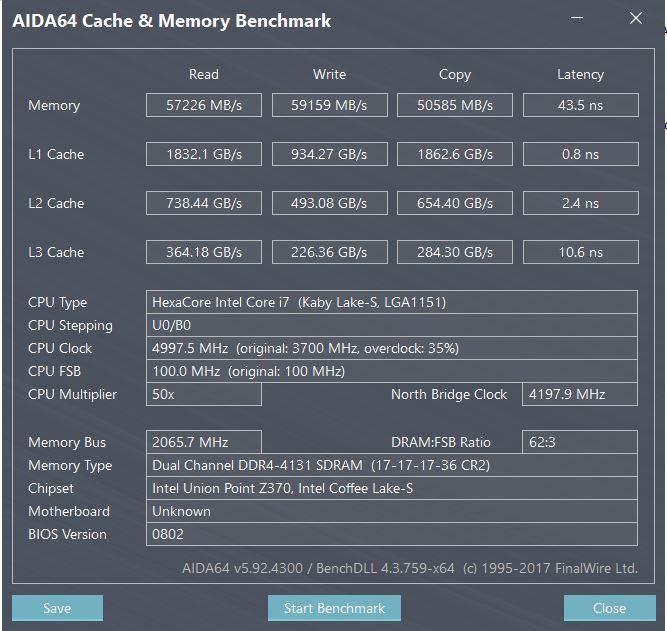Click the Read column header
Viewport: 667px width, 631px height.
(204, 74)
